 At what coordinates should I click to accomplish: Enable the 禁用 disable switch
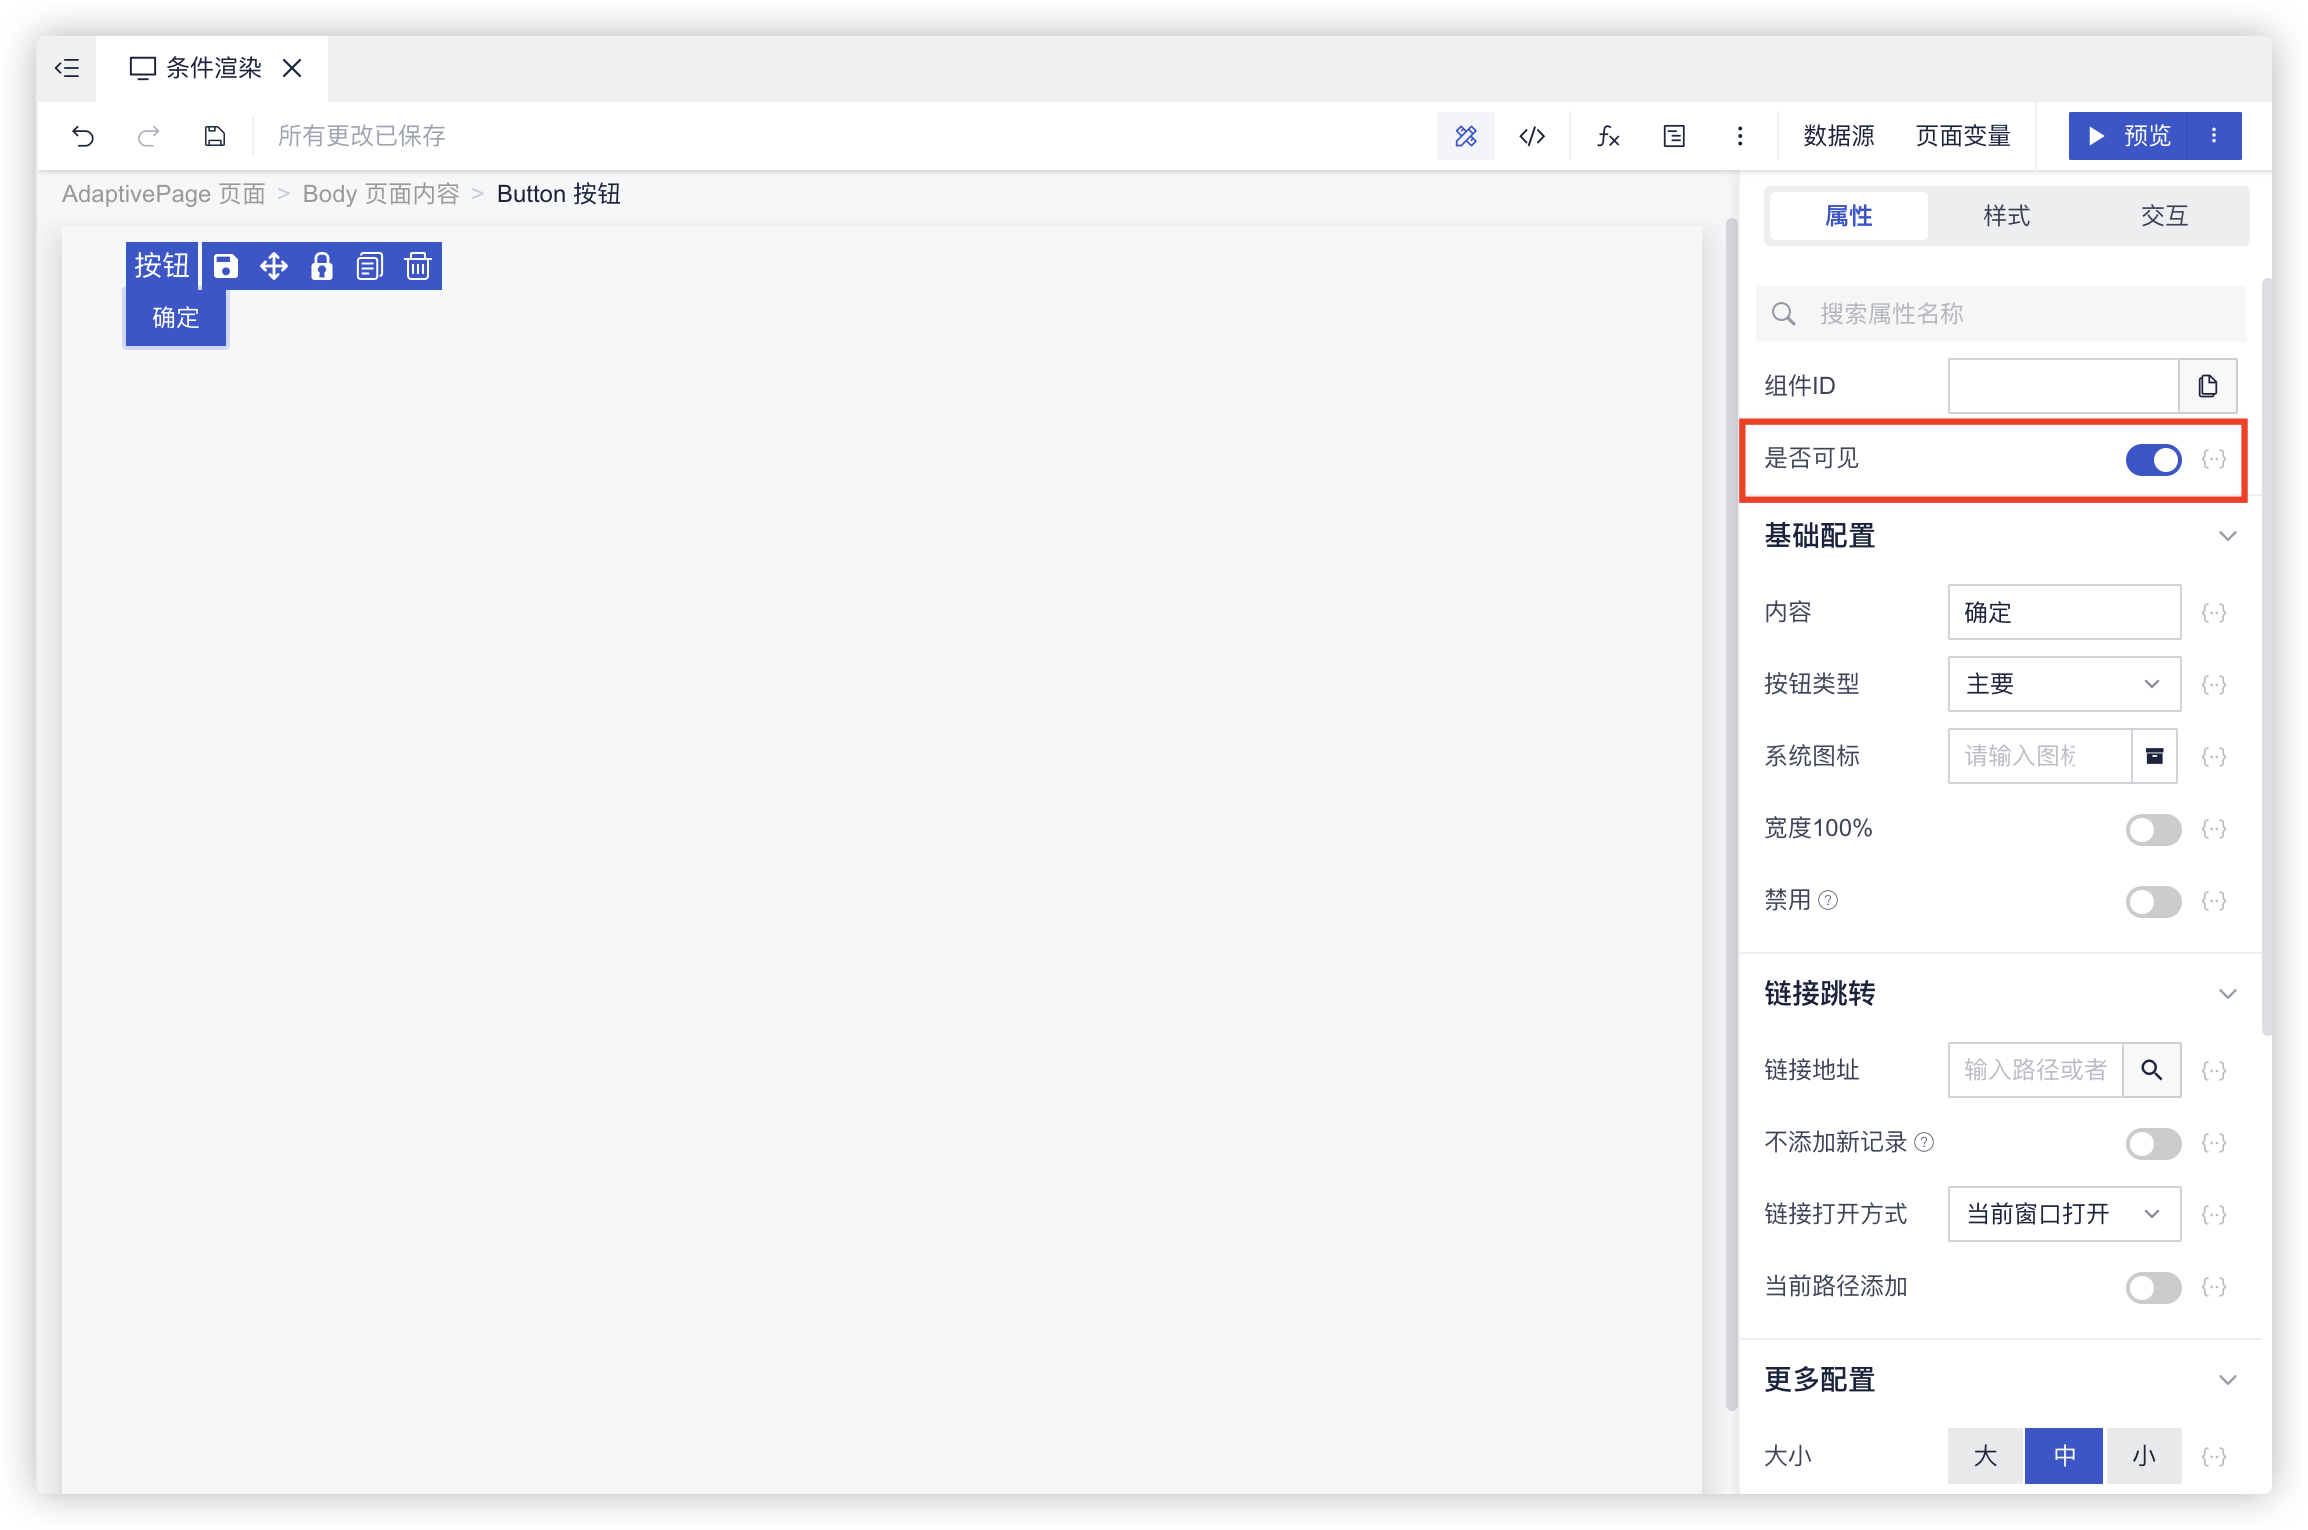(2153, 901)
